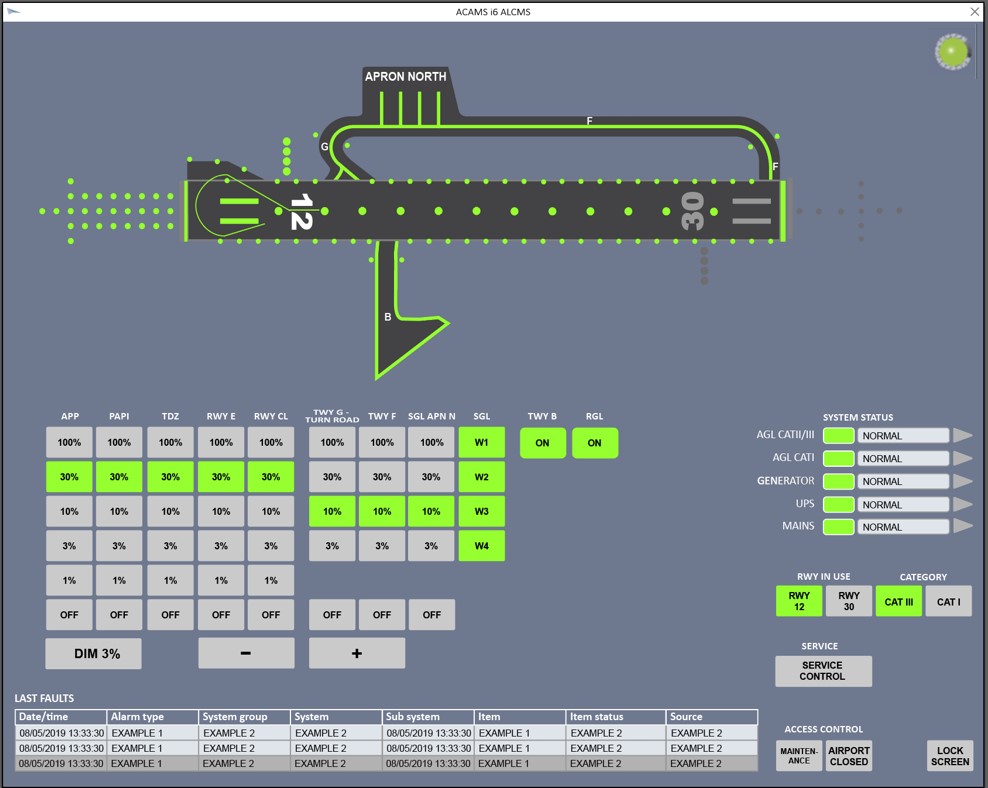Click Apron North area on airfield map
The image size is (988, 788).
405,77
